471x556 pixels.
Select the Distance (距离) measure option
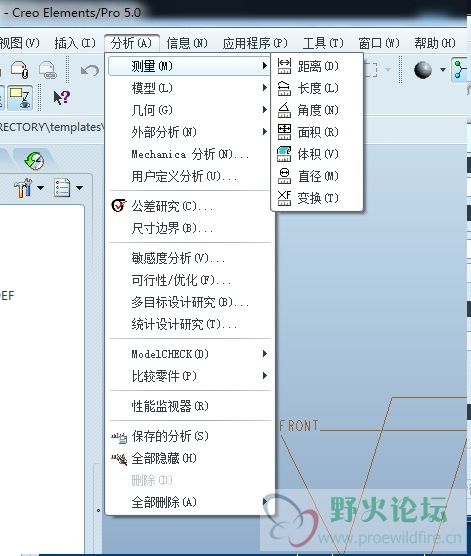click(317, 66)
